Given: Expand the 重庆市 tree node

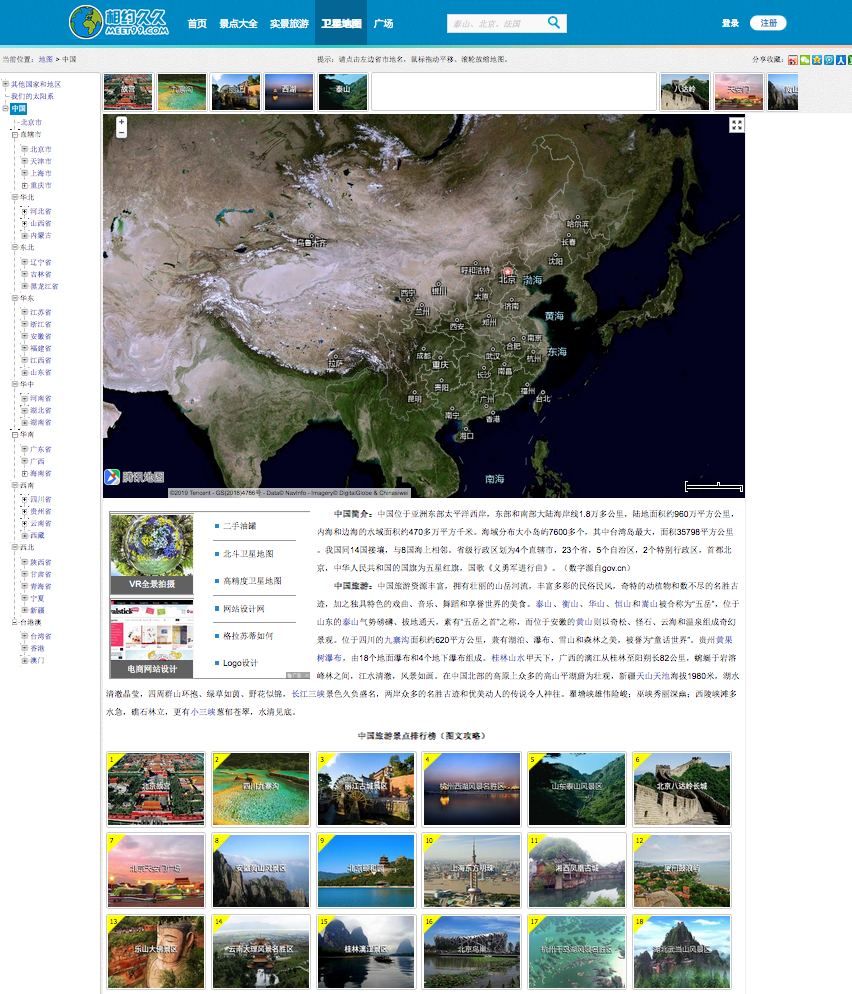Looking at the screenshot, I should coord(25,186).
